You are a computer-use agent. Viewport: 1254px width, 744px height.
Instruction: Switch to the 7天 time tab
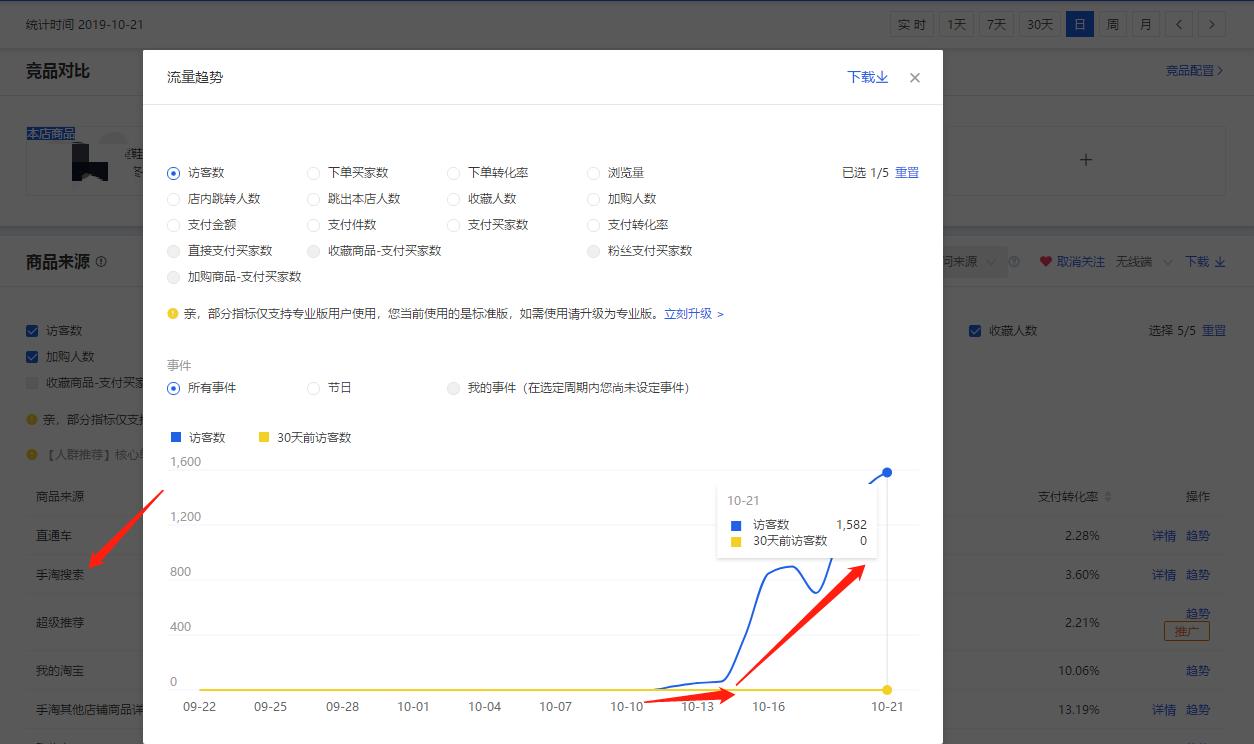[994, 23]
